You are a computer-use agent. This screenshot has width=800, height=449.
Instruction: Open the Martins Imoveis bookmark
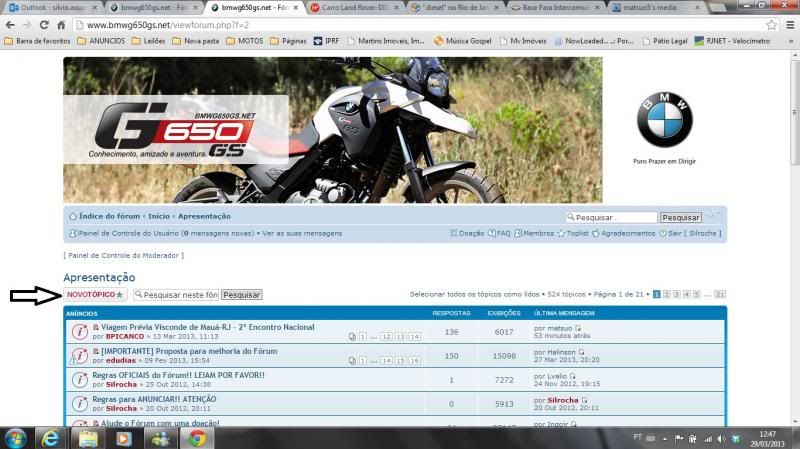pos(386,41)
